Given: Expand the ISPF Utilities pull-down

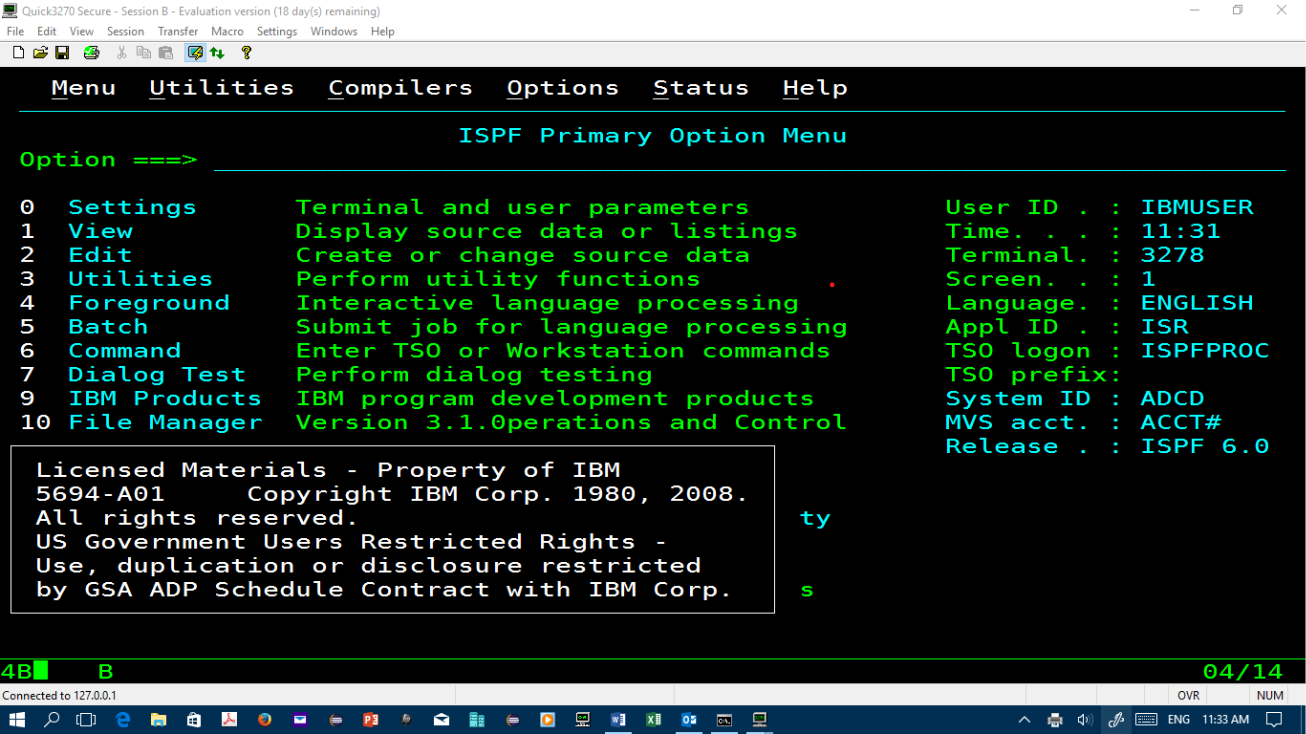Looking at the screenshot, I should (x=221, y=88).
